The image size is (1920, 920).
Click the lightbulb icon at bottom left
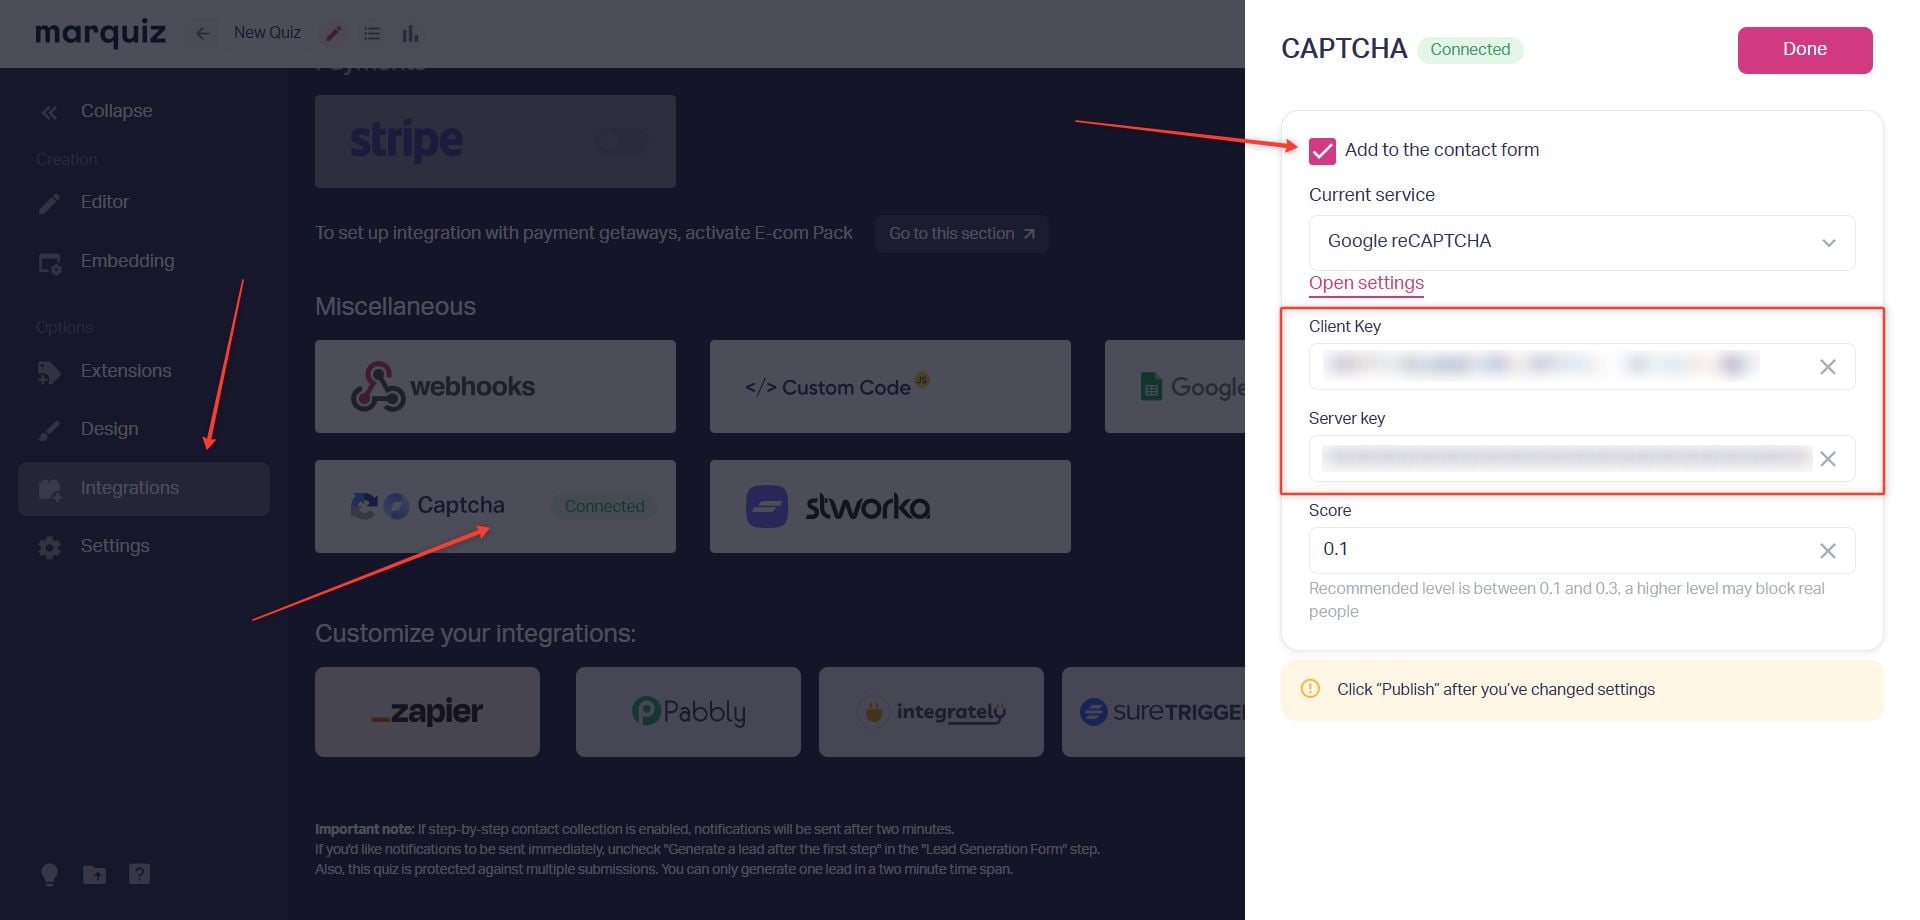[x=49, y=874]
